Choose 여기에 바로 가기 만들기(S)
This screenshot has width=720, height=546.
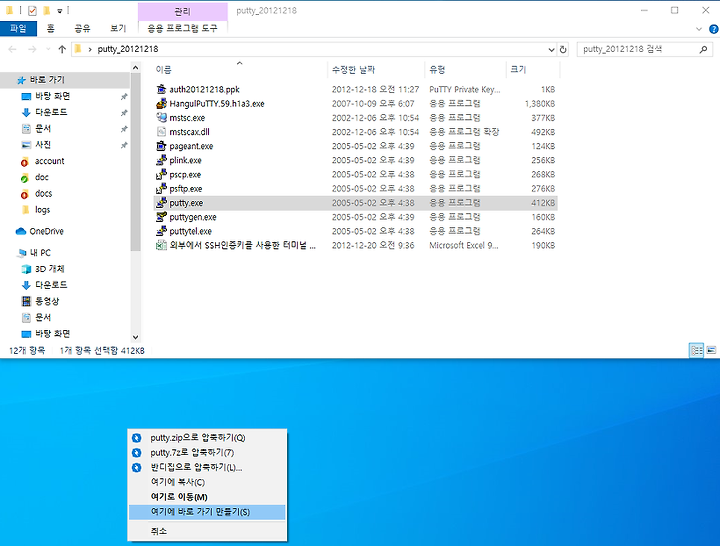(x=207, y=512)
